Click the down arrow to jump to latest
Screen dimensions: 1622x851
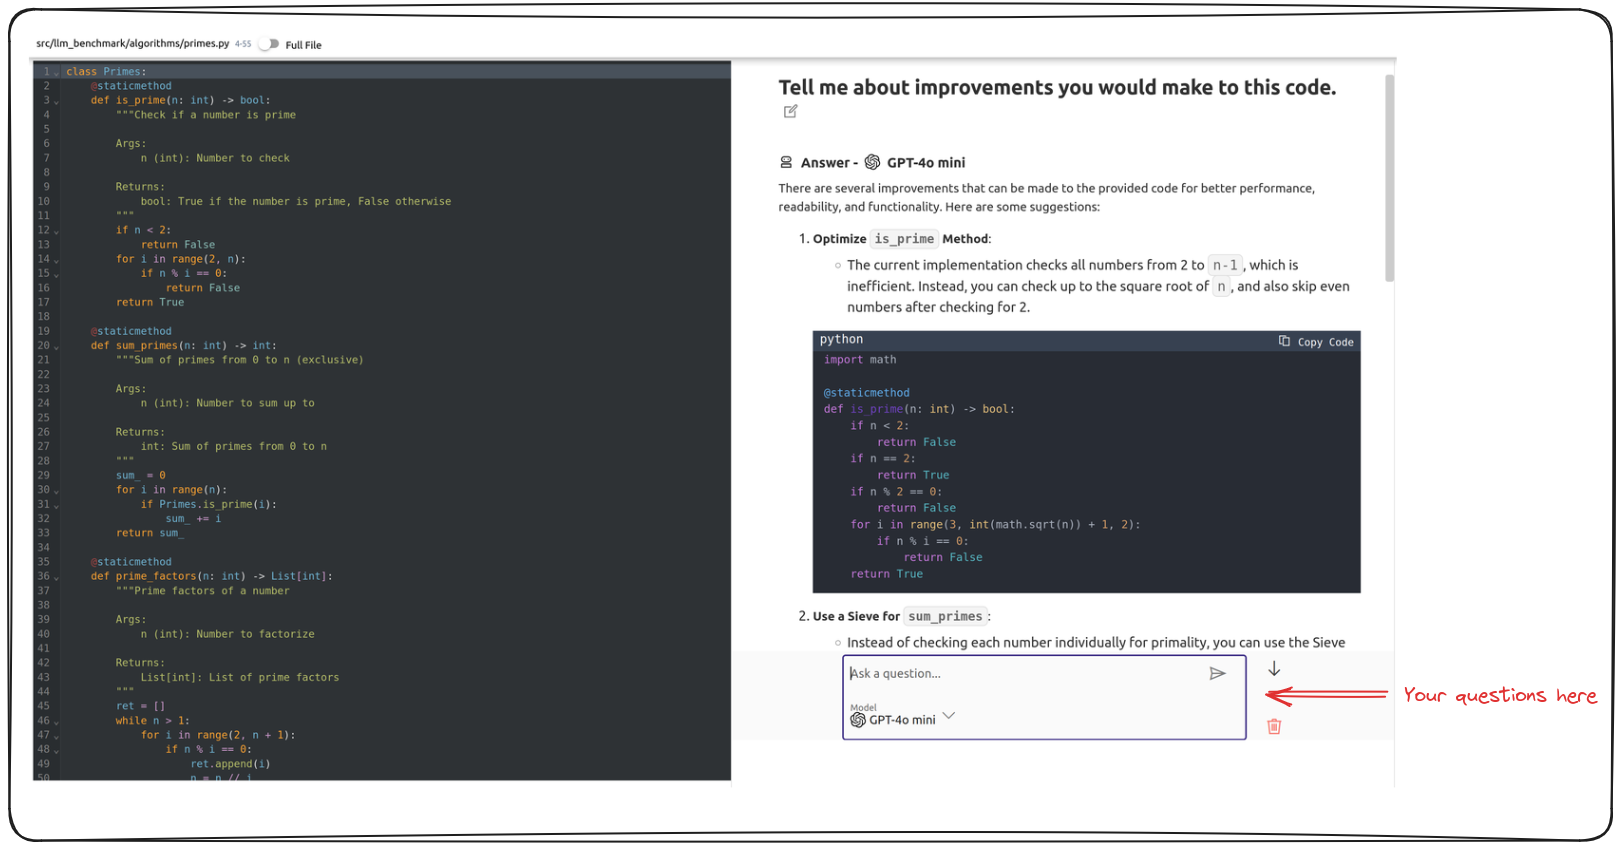[x=1274, y=669]
